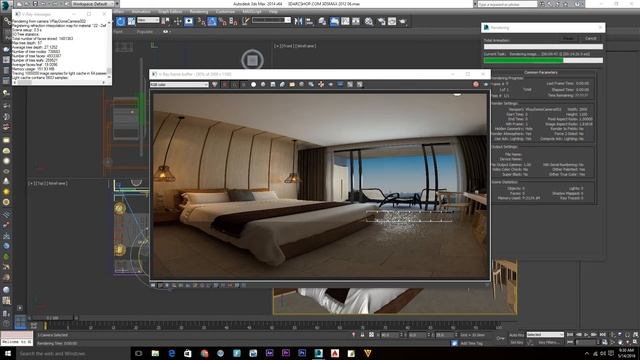Toggle Angle Snap
Image resolution: width=640 pixels, height=360 pixels.
click(x=212, y=21)
